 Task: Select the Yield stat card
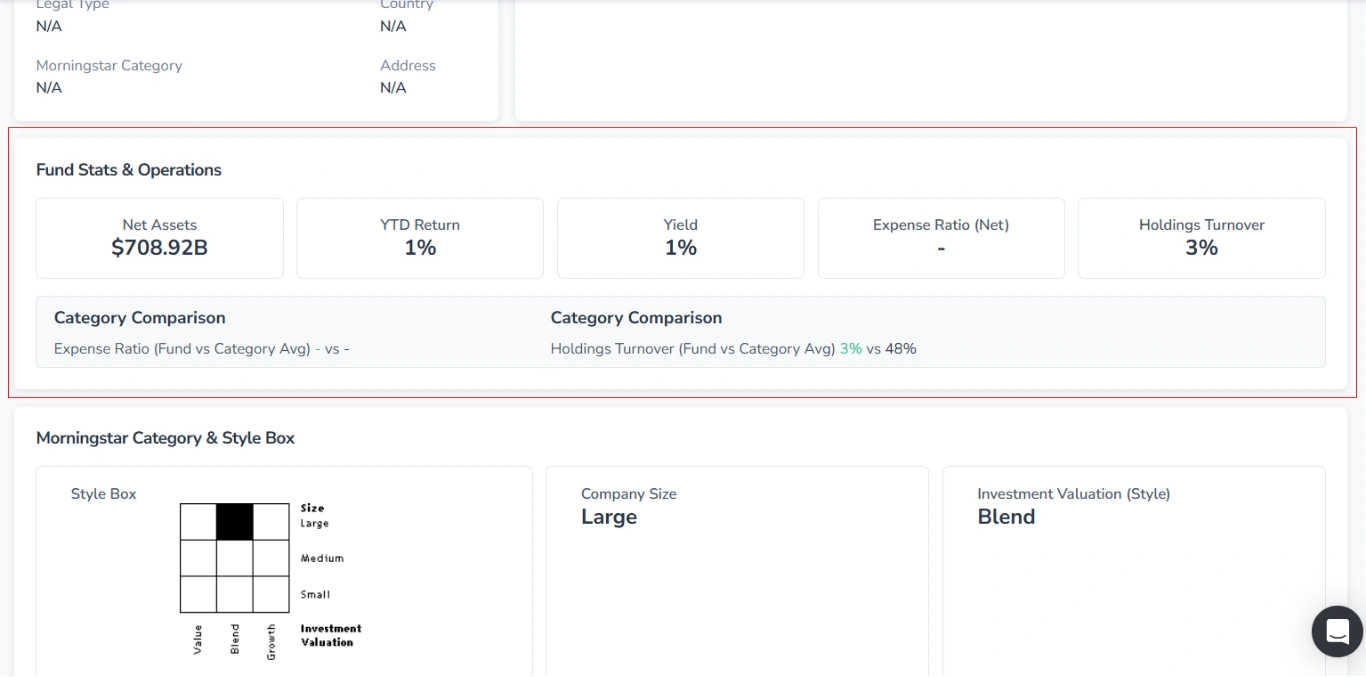click(x=680, y=238)
